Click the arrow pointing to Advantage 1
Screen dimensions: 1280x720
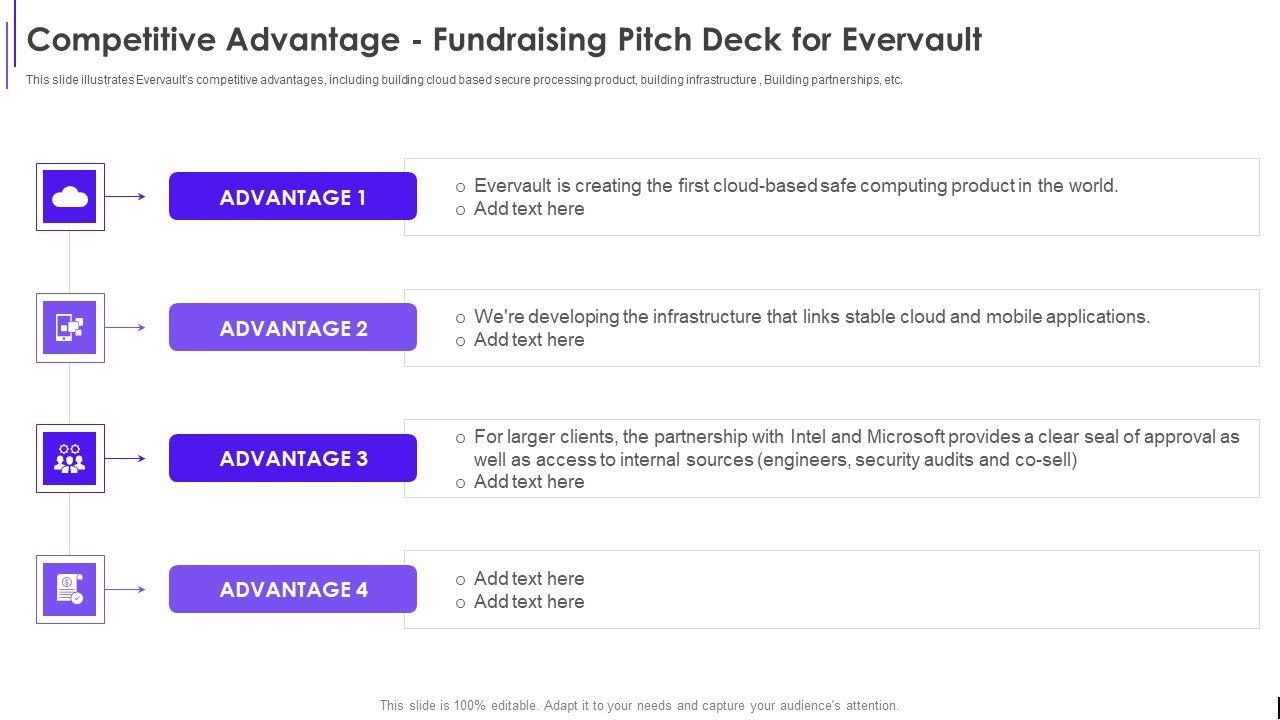126,197
